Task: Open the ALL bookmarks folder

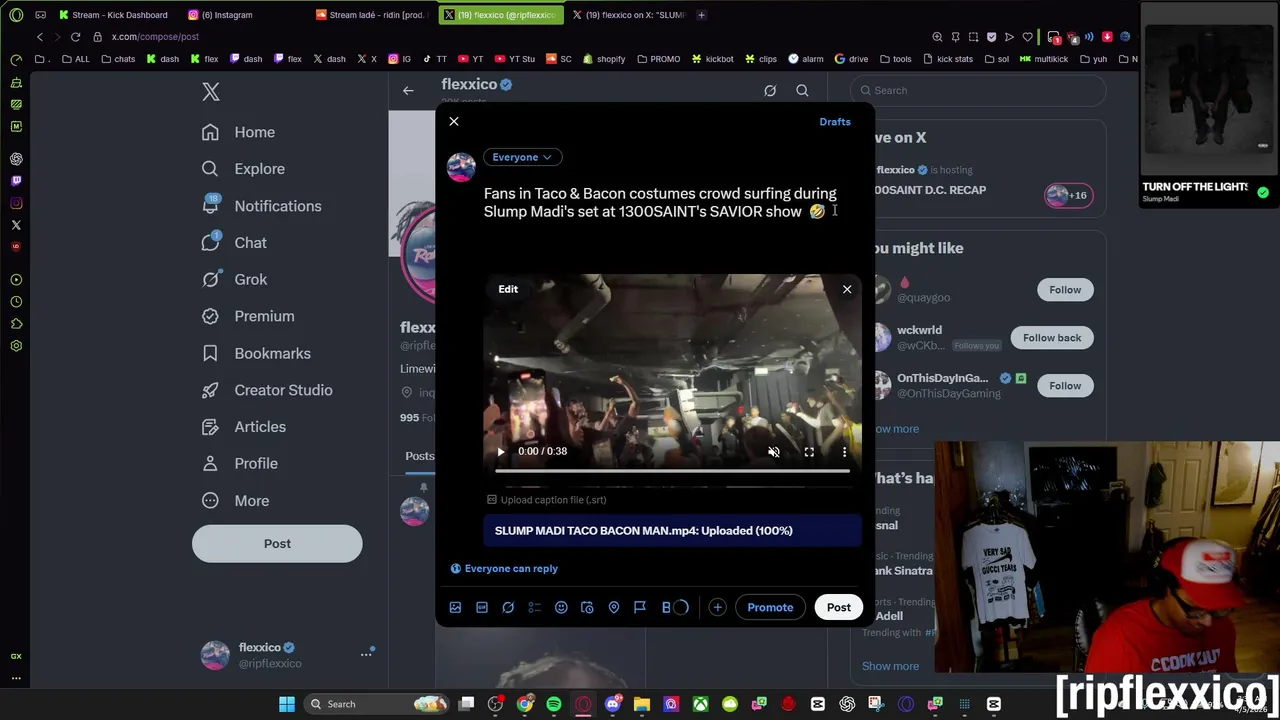Action: [x=75, y=59]
